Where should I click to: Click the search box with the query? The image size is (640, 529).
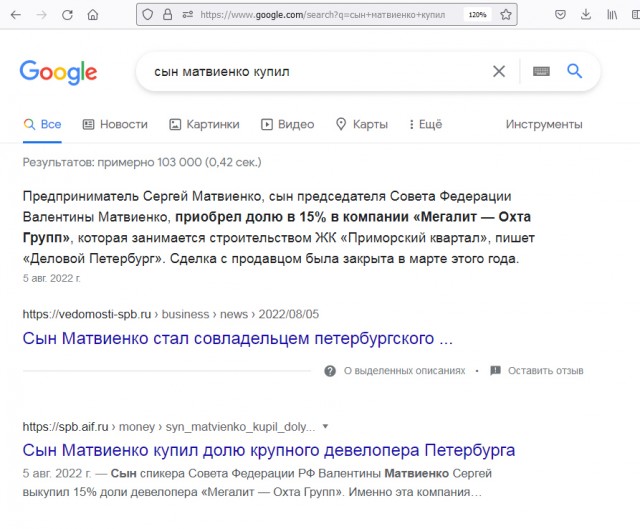tap(318, 72)
